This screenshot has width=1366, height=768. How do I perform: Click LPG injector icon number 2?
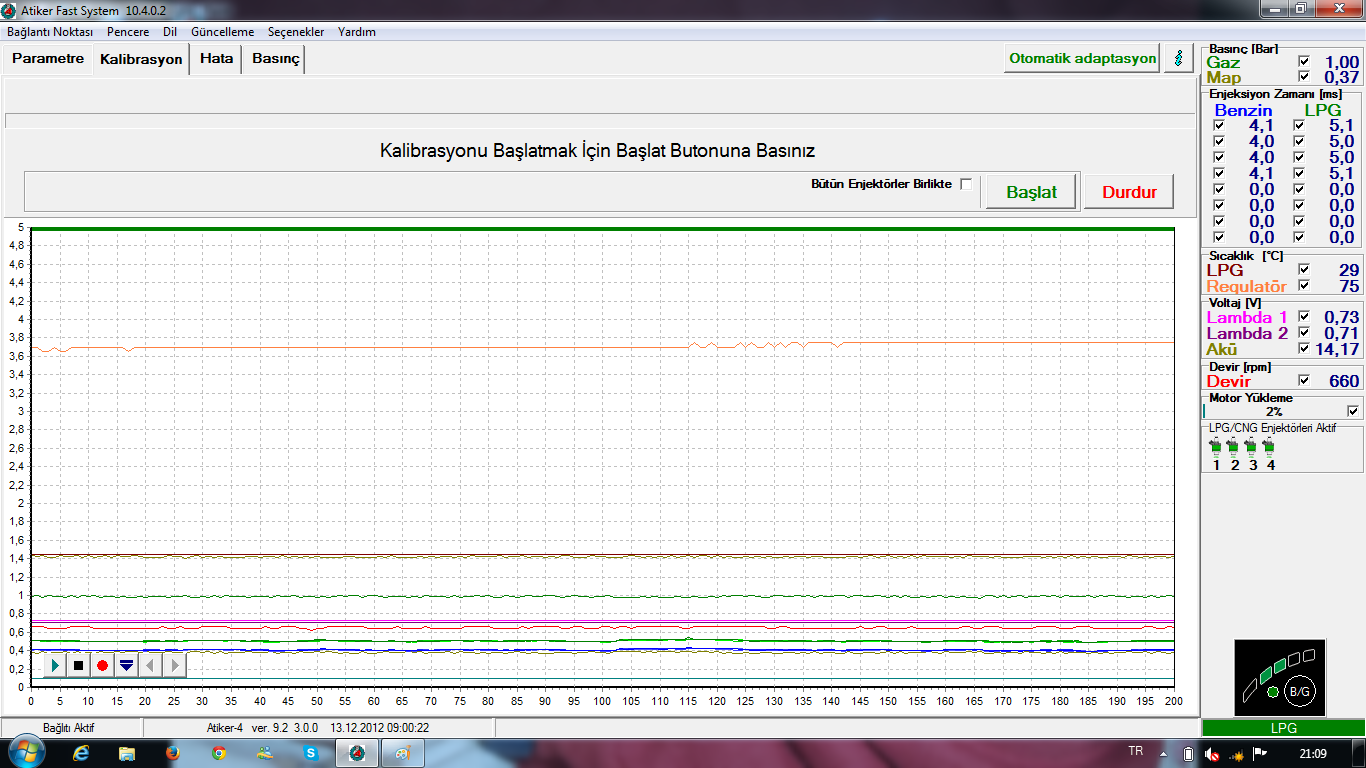click(x=1234, y=447)
